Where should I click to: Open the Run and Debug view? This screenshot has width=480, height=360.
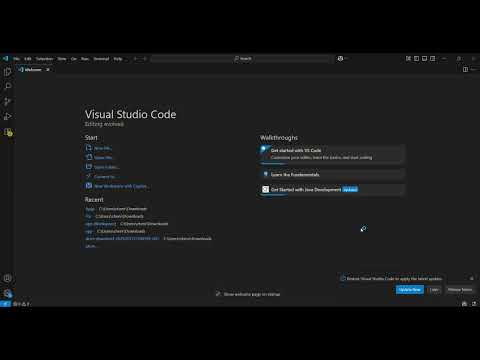click(7, 116)
